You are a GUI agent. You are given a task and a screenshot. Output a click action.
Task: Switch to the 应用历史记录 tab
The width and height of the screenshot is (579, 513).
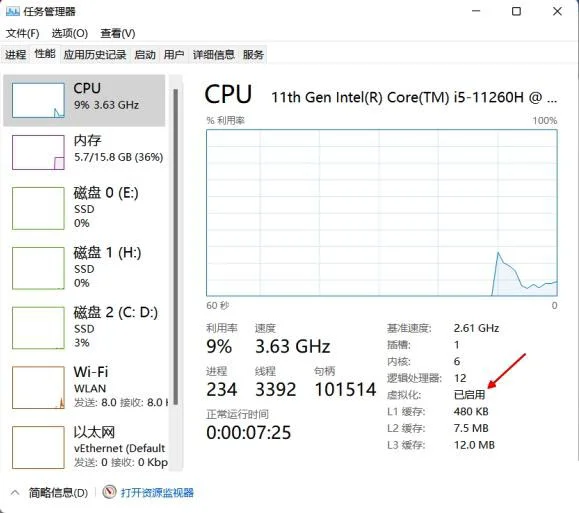[95, 55]
